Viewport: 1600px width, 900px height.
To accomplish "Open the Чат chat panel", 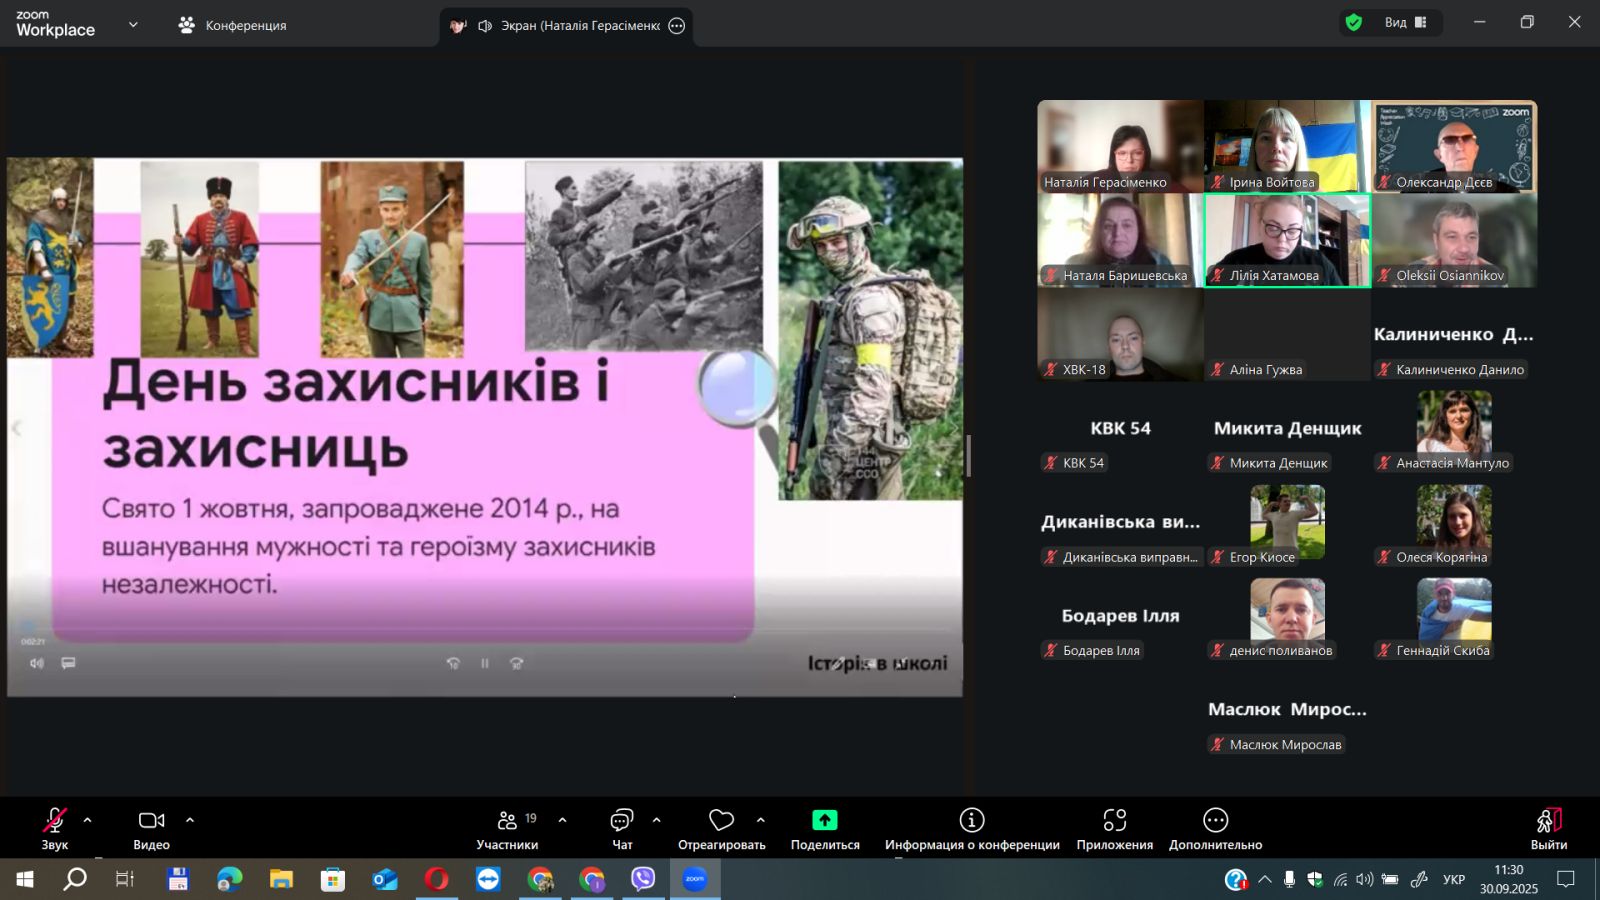I will coord(622,829).
